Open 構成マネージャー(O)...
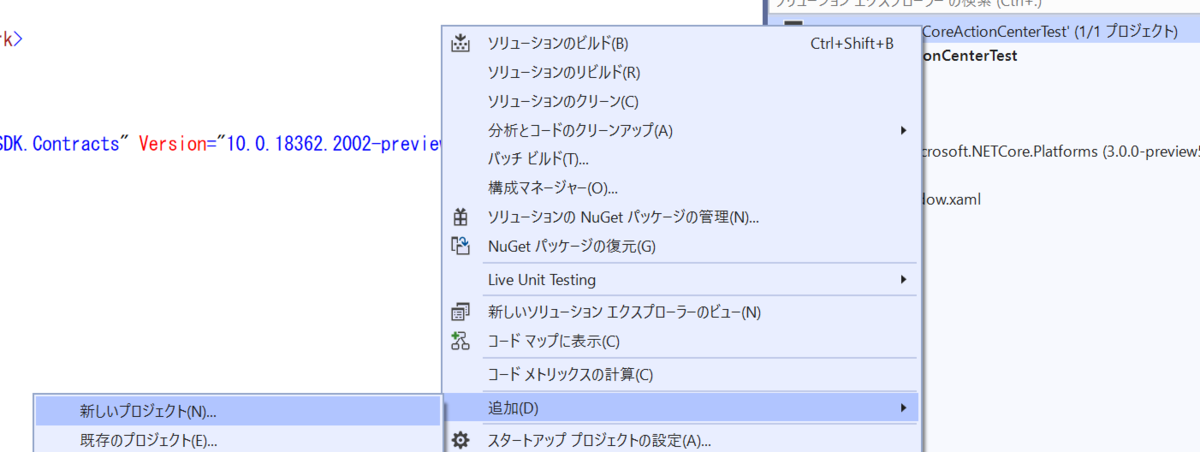The width and height of the screenshot is (1200, 452). pyautogui.click(x=680, y=188)
